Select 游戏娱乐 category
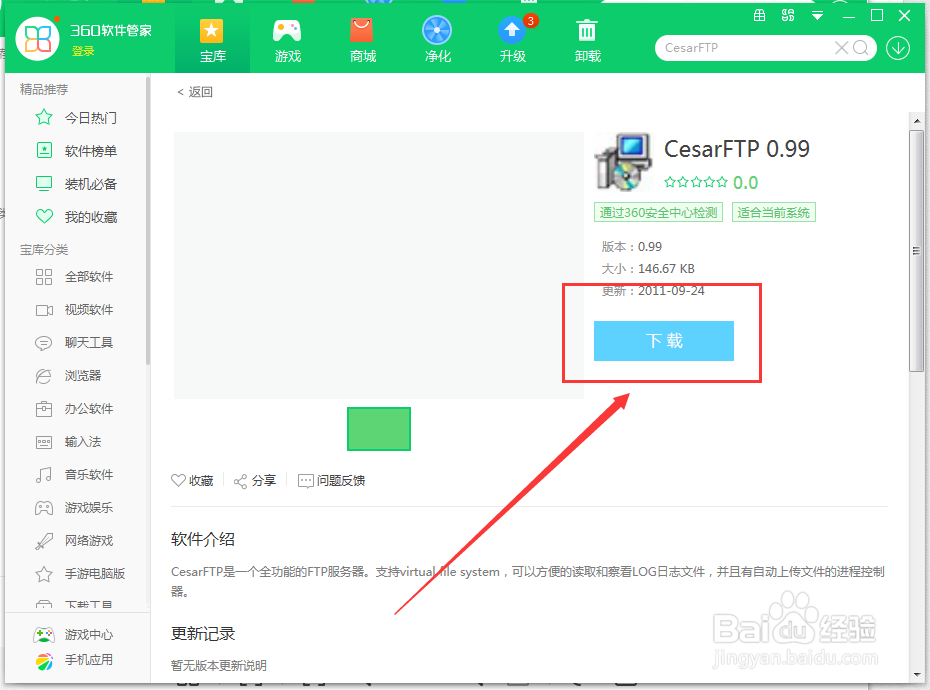Screen dimensions: 930x690 (89, 508)
